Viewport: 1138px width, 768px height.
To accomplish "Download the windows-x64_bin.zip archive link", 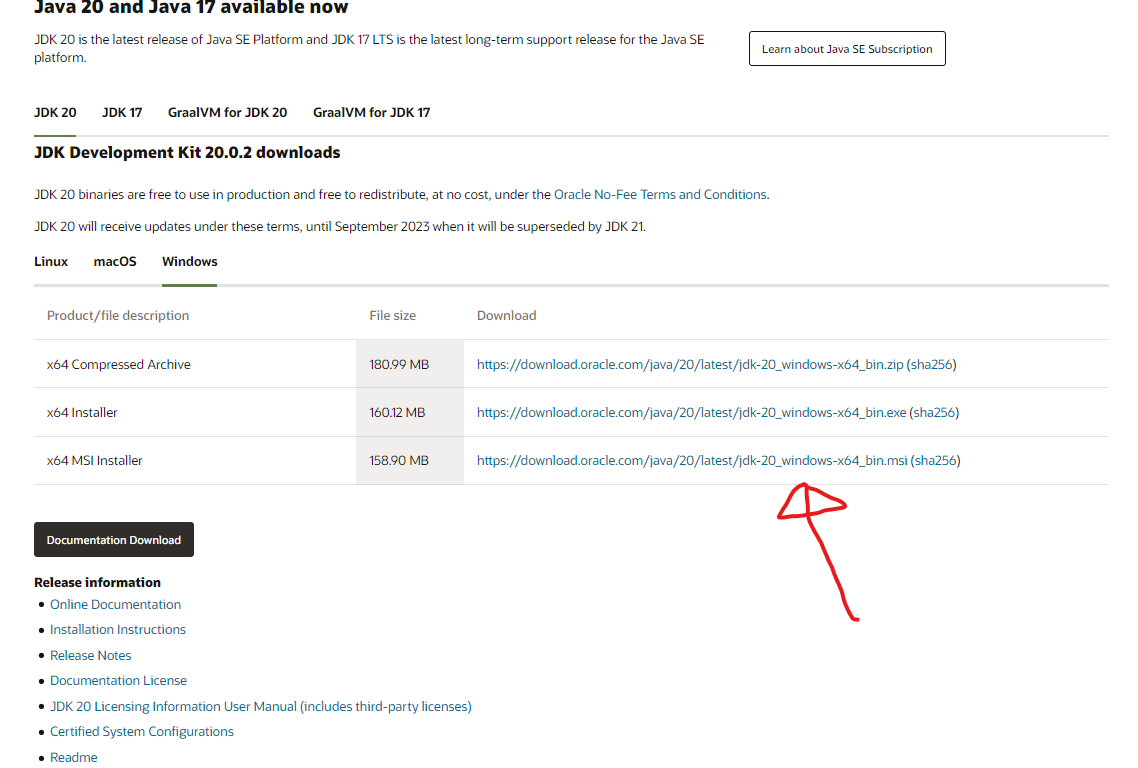I will 689,364.
